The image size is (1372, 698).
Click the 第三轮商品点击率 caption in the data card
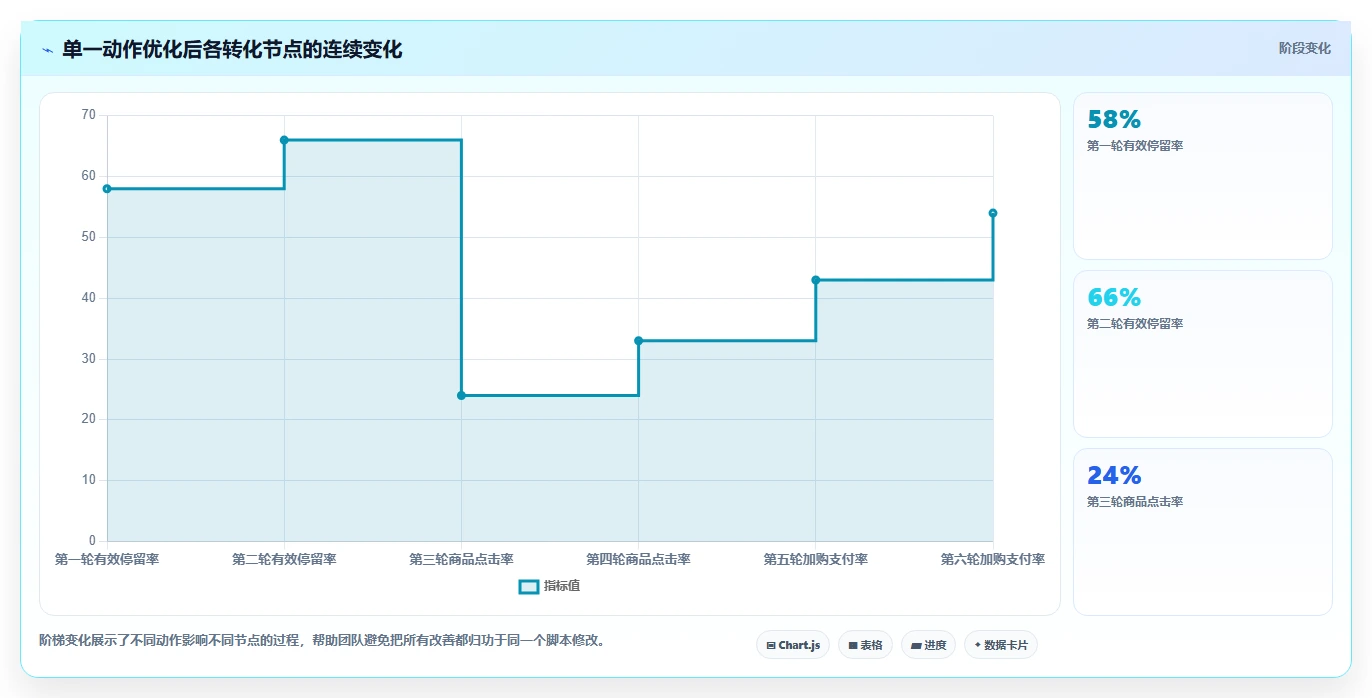click(1135, 502)
